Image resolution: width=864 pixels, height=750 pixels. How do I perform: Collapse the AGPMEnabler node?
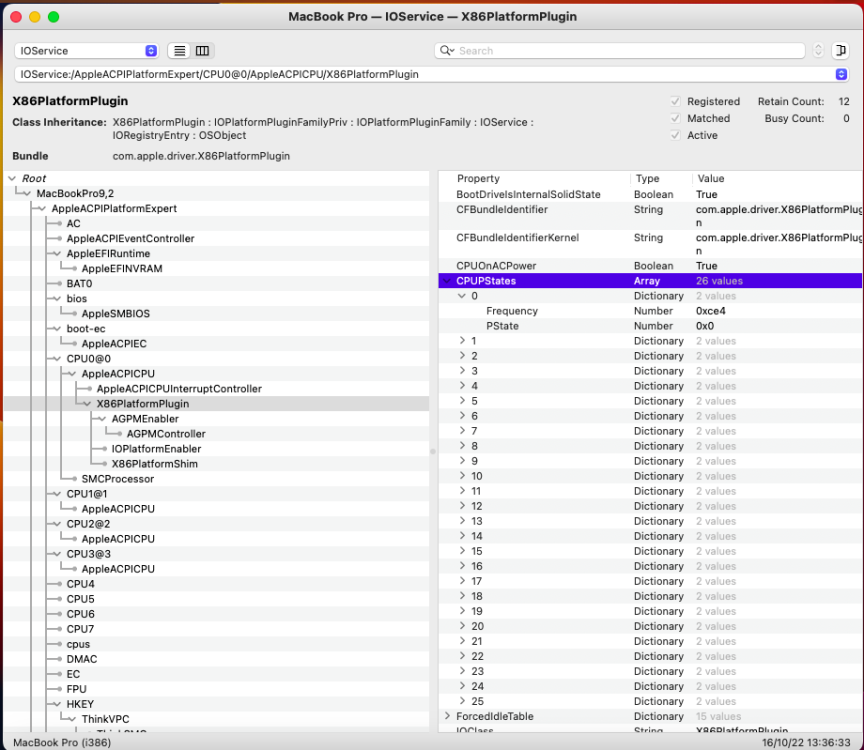[102, 419]
